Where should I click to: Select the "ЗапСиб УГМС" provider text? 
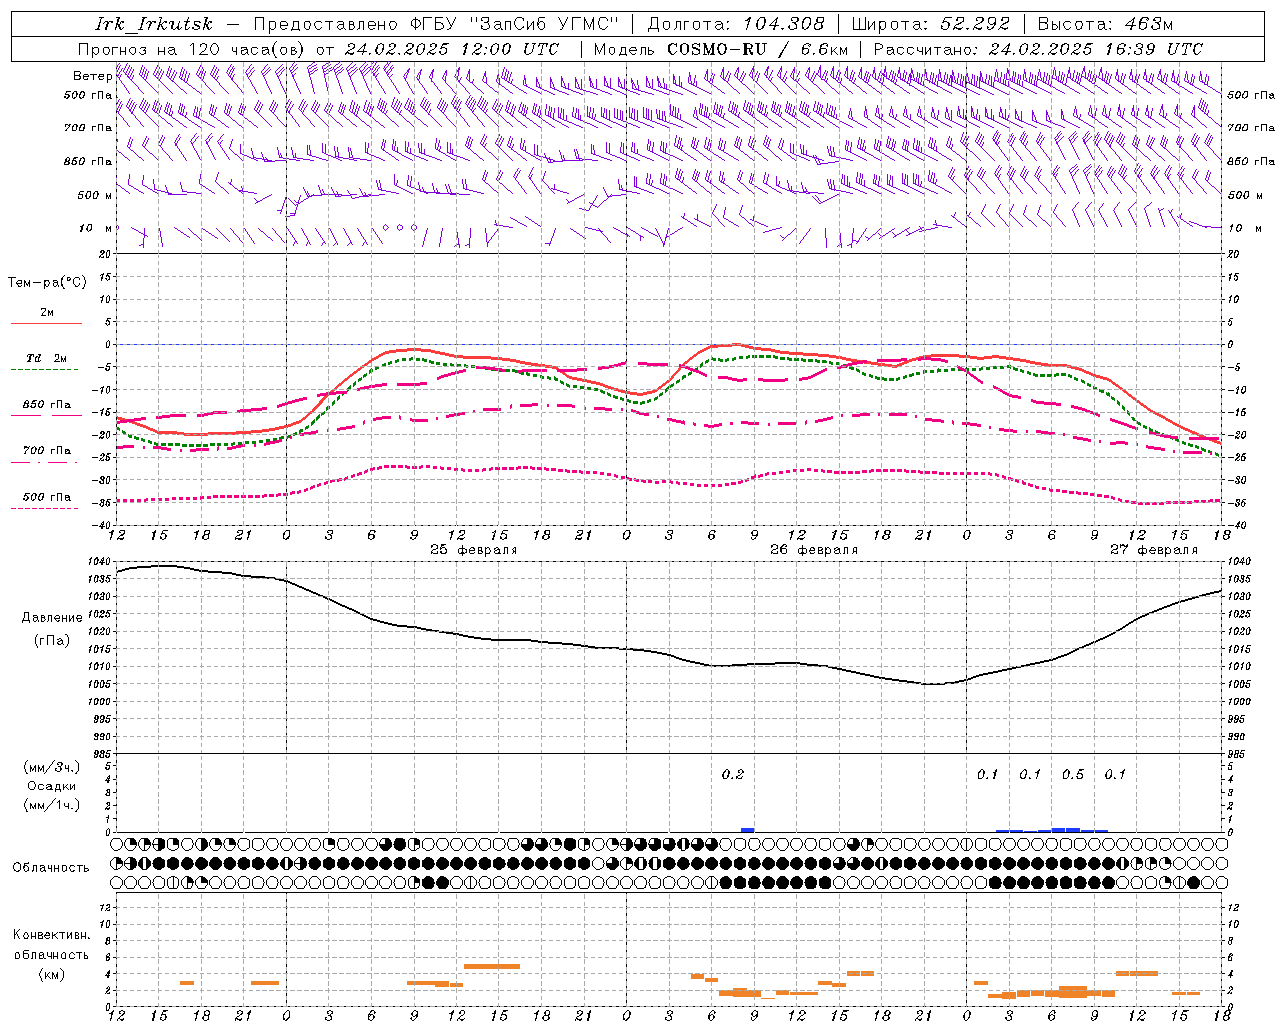pos(544,24)
